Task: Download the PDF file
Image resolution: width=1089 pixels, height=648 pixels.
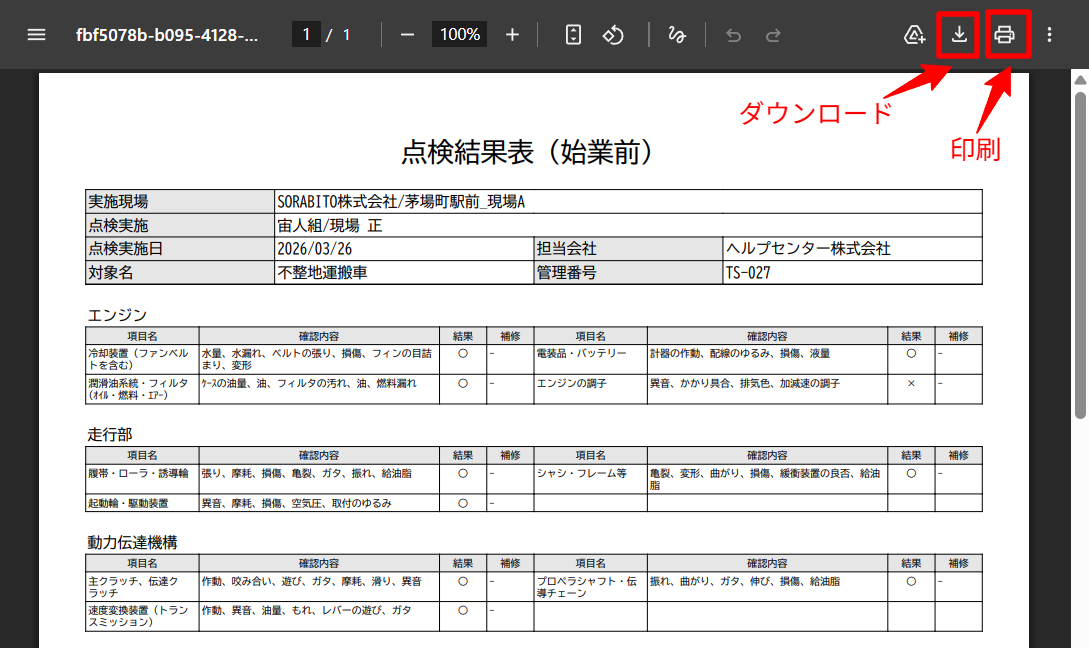Action: coord(959,35)
